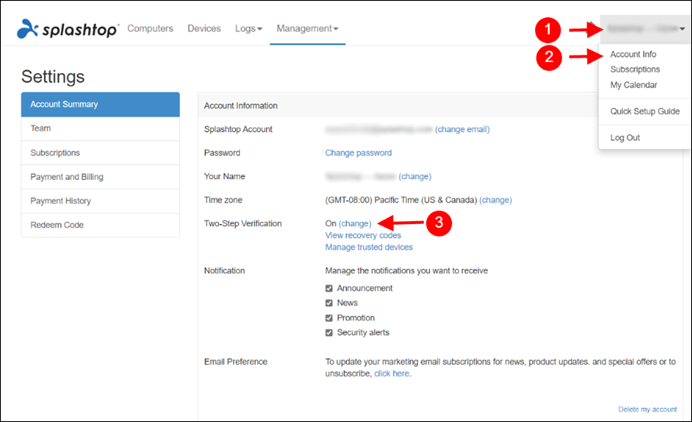This screenshot has height=422, width=692.
Task: Click change link next to Your Name
Action: [x=414, y=177]
